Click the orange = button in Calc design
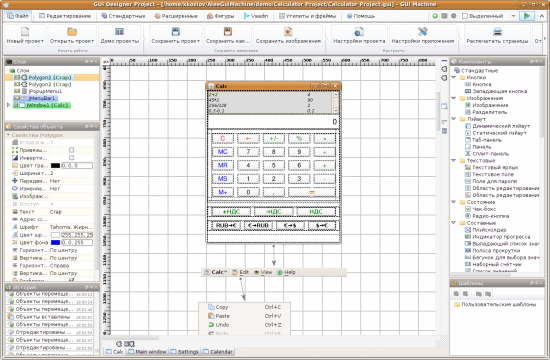550x360 pixels. coord(311,192)
